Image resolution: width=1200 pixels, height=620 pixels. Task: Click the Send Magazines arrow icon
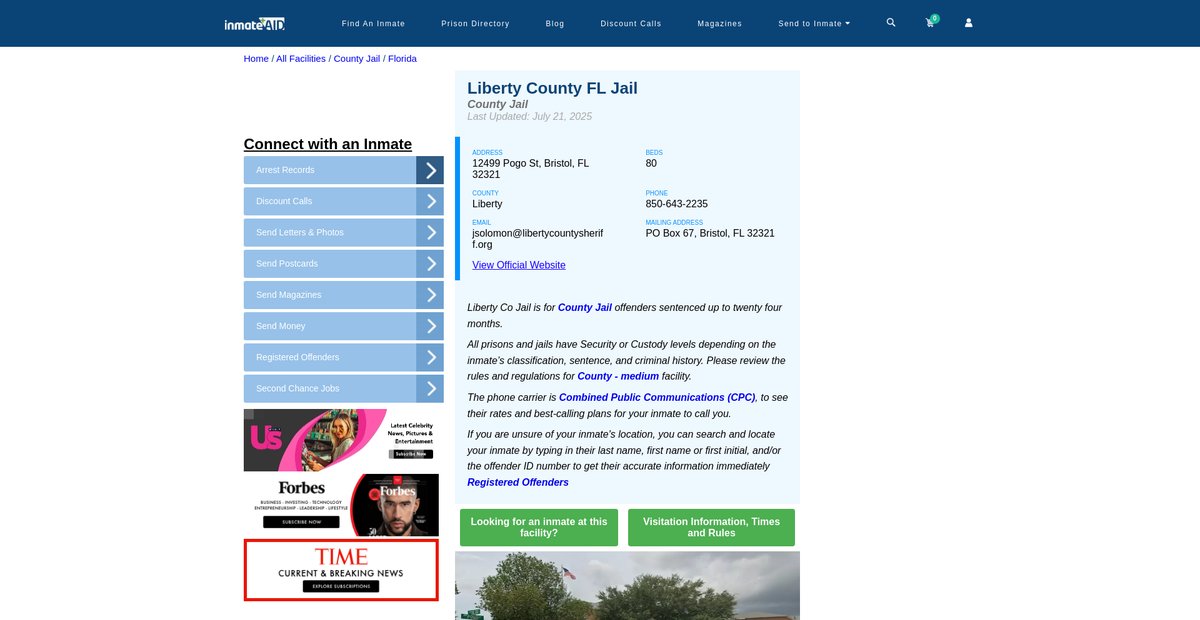click(430, 295)
